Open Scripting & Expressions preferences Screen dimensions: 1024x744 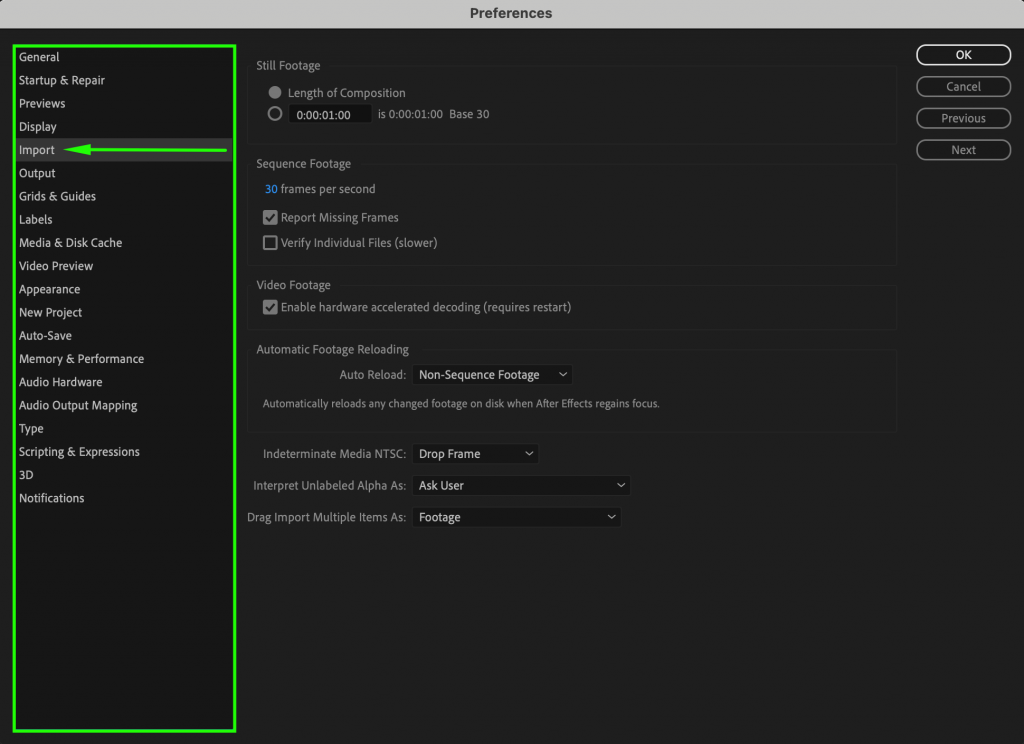(x=79, y=451)
